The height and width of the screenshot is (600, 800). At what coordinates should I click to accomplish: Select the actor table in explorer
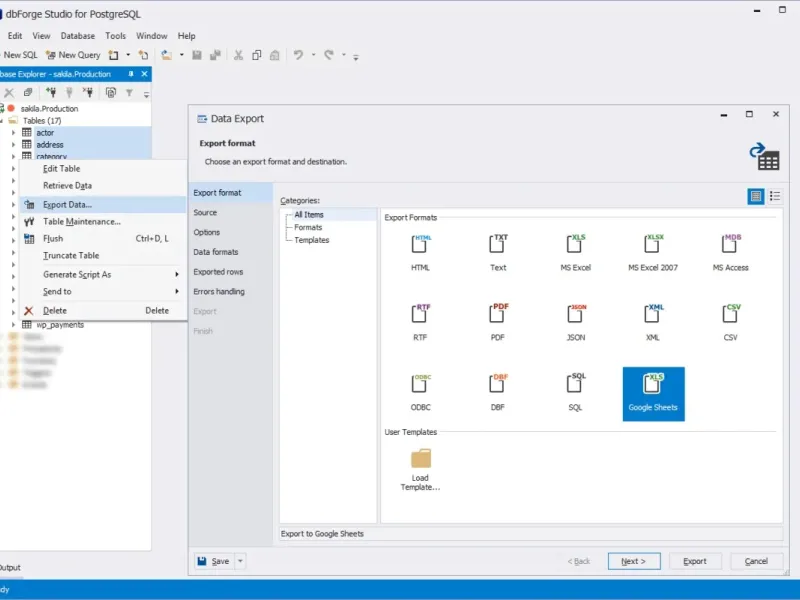45,133
